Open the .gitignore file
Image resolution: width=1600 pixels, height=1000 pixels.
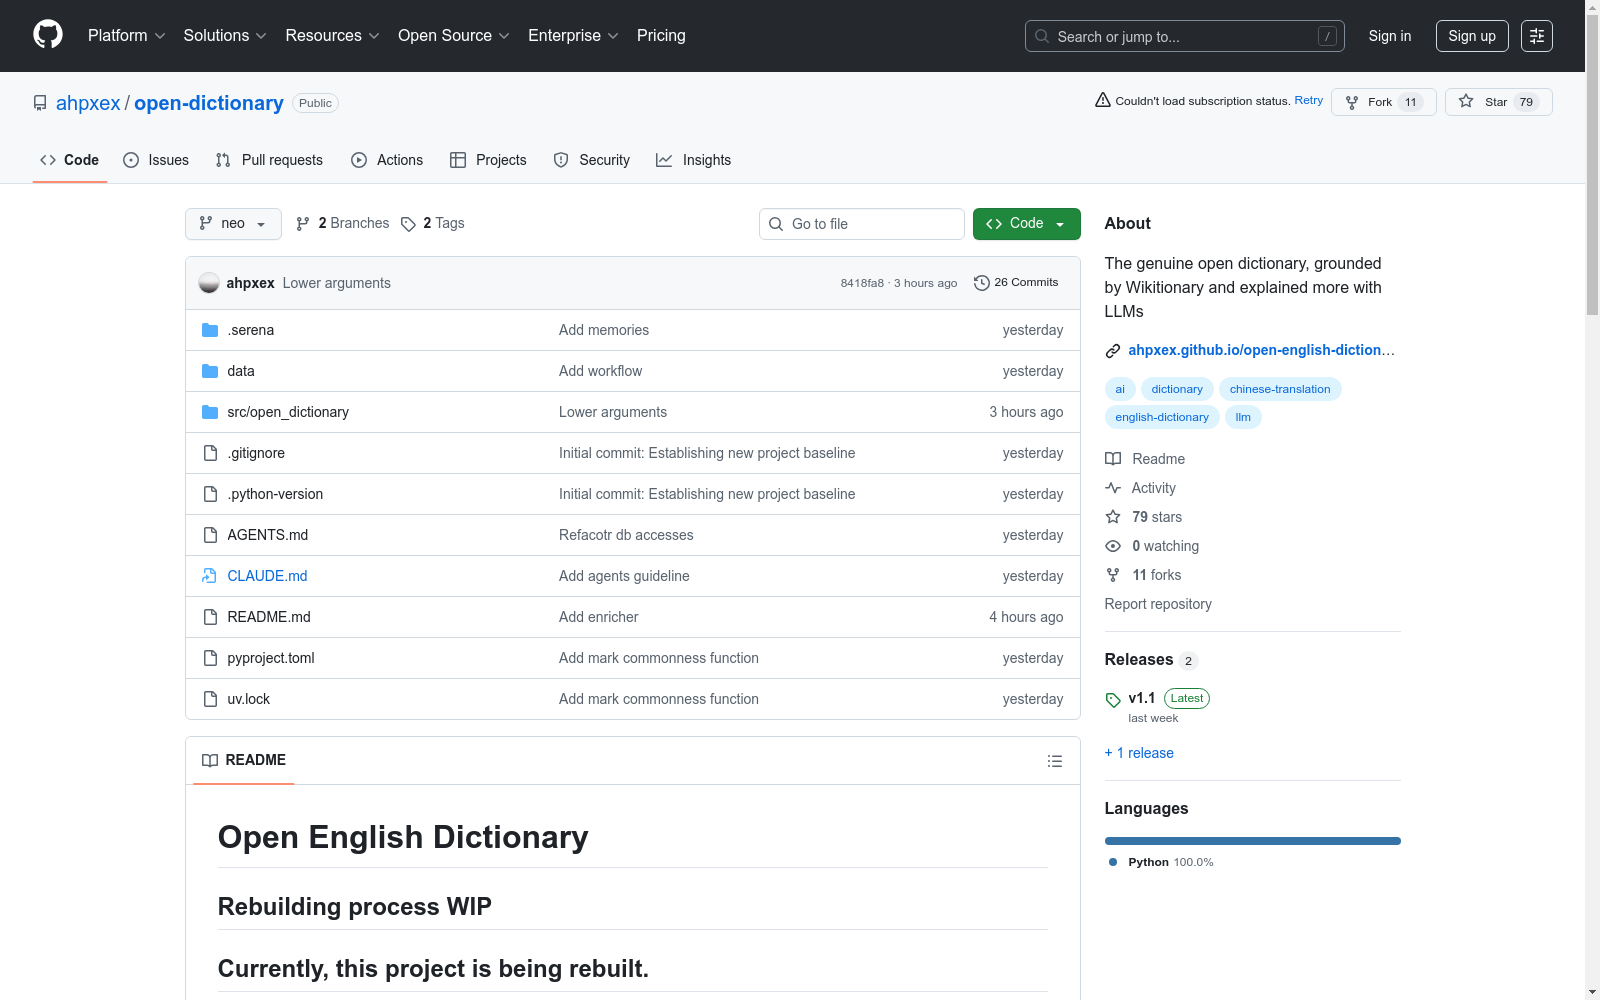pyautogui.click(x=256, y=453)
